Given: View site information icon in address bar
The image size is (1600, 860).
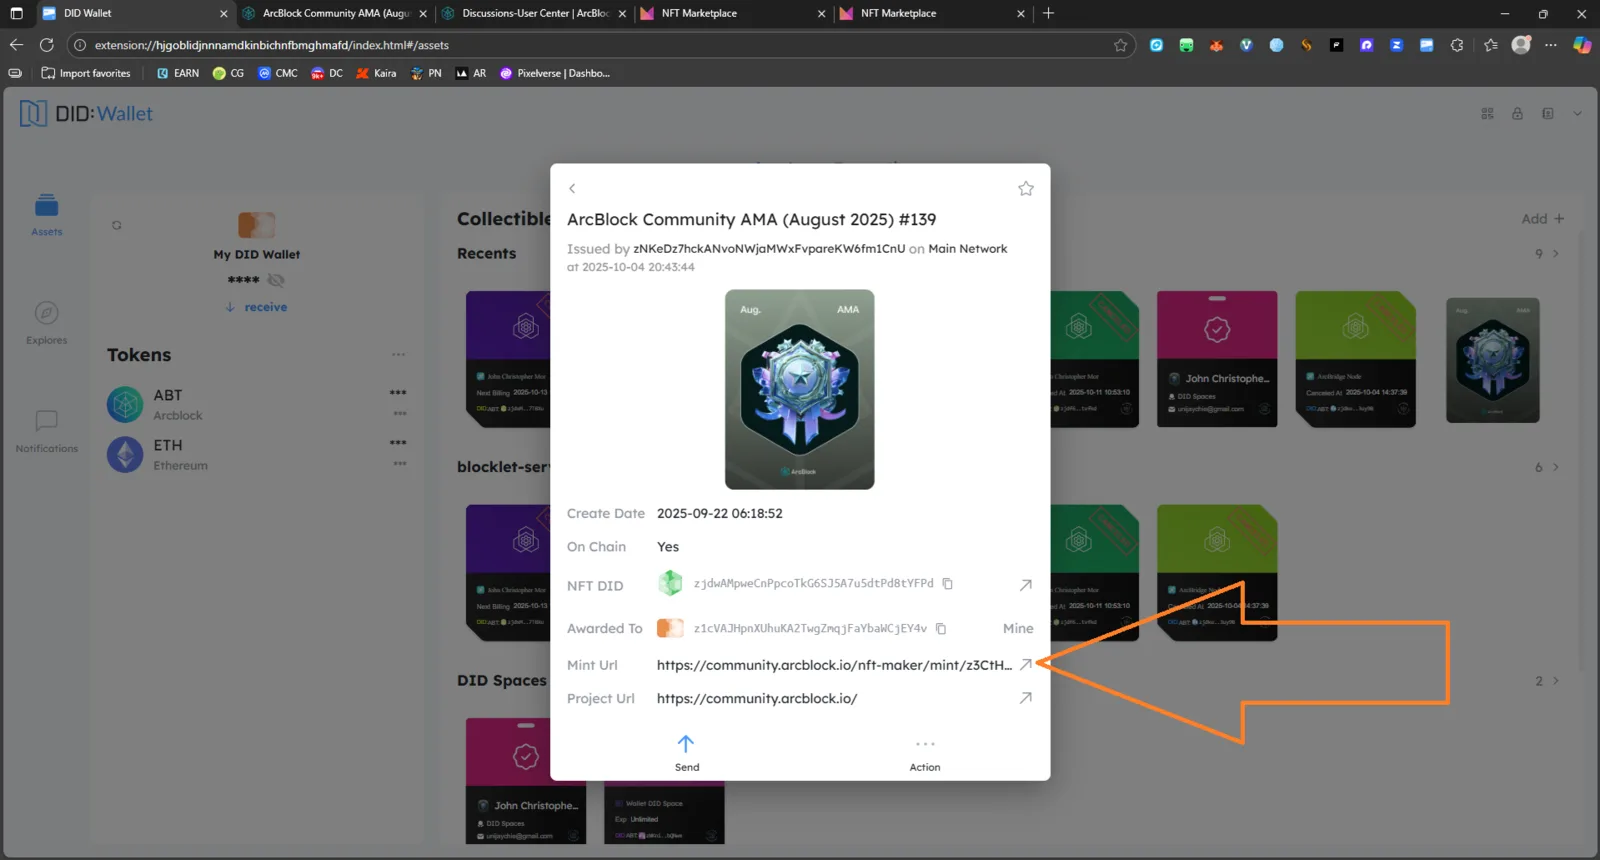Looking at the screenshot, I should click(80, 45).
